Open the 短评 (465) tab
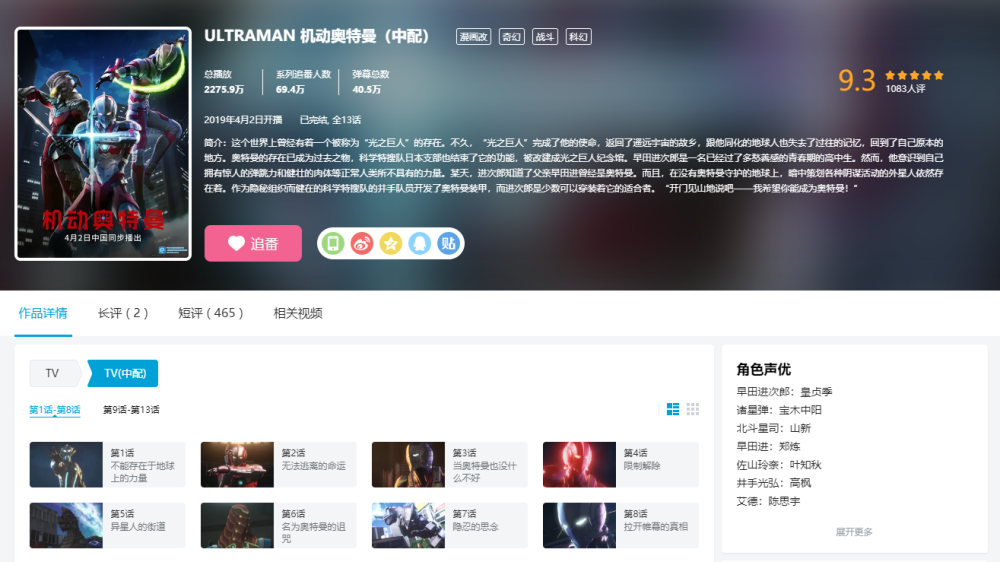The height and width of the screenshot is (562, 1000). (x=210, y=313)
